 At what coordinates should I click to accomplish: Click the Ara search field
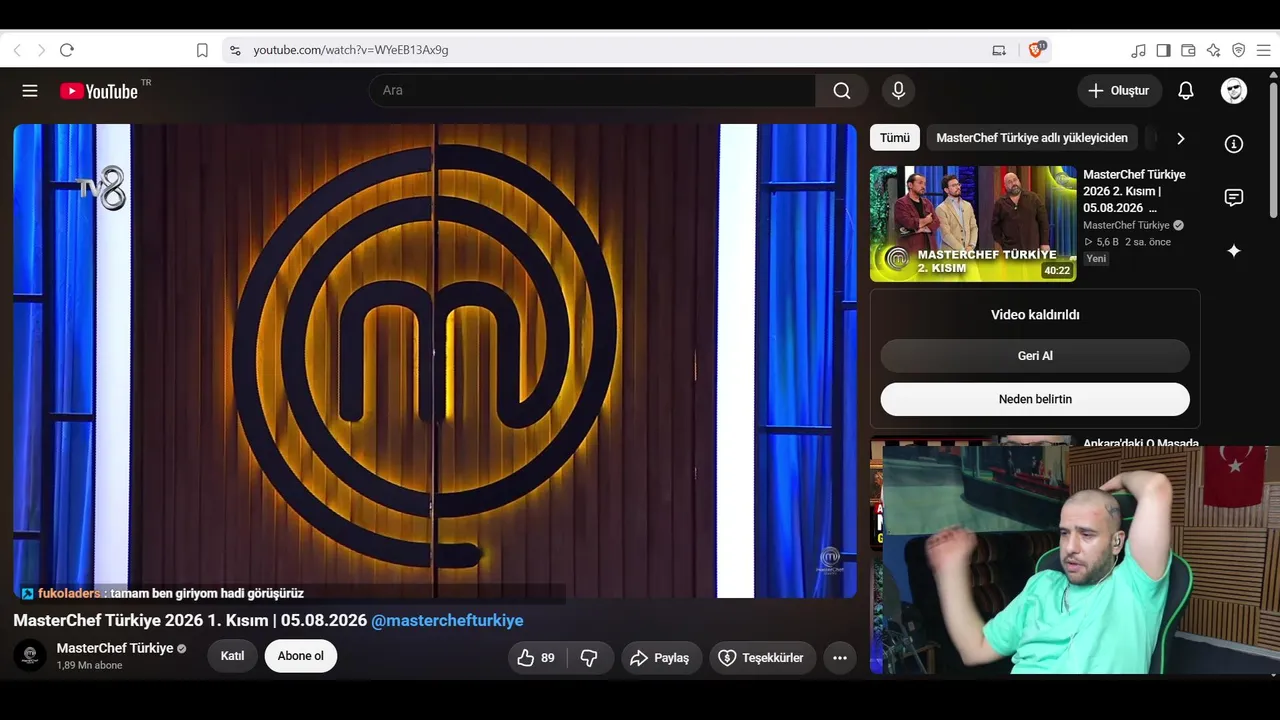tap(593, 91)
